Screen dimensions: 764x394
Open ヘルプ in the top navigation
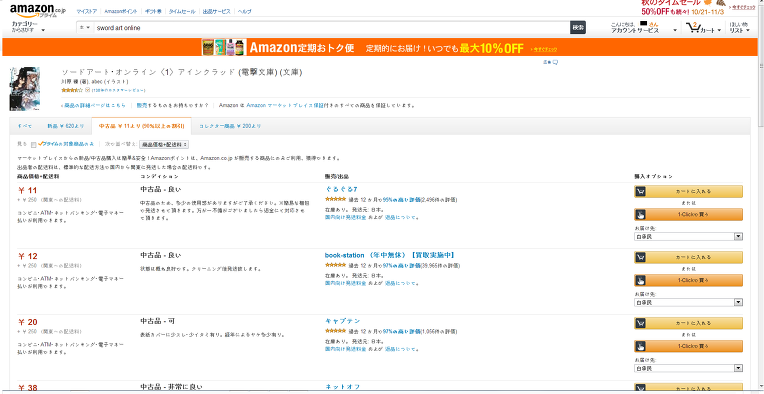[x=244, y=11]
